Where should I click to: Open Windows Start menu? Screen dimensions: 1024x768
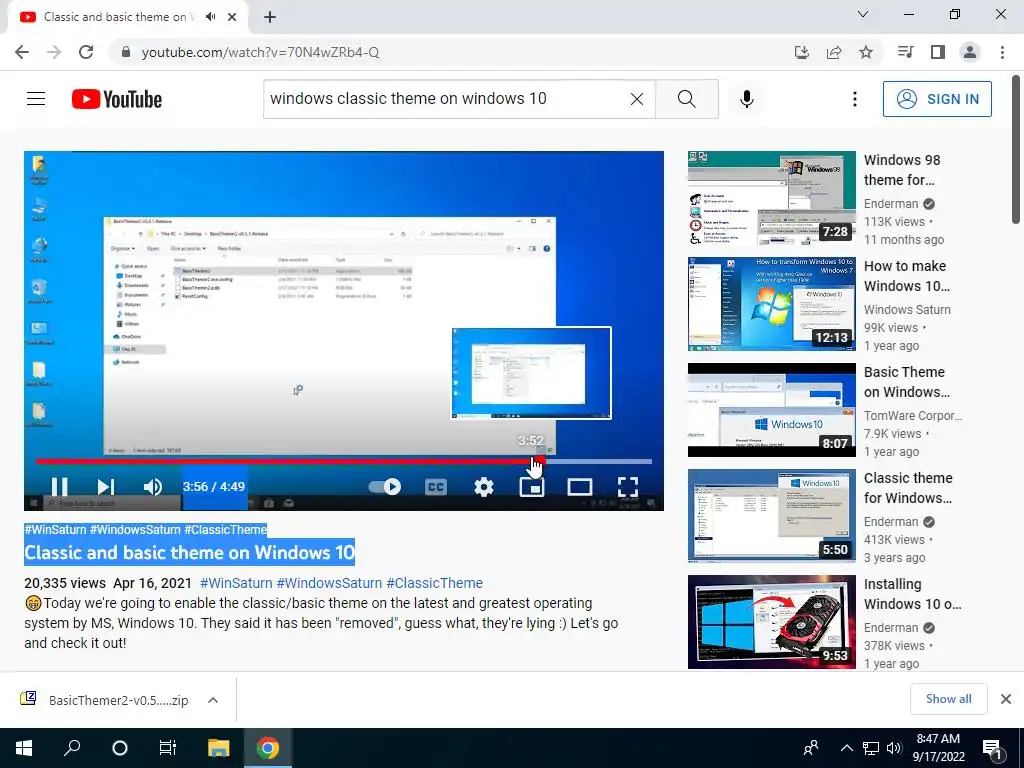click(x=24, y=748)
